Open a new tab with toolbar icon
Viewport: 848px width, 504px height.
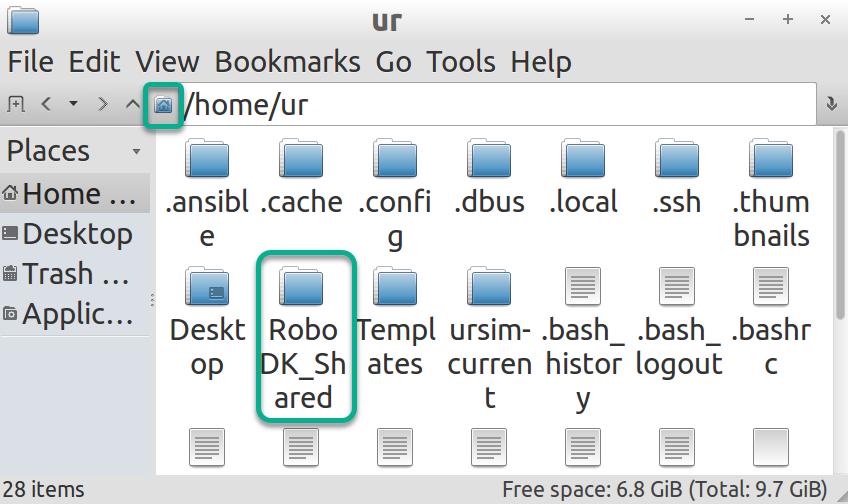pos(16,104)
